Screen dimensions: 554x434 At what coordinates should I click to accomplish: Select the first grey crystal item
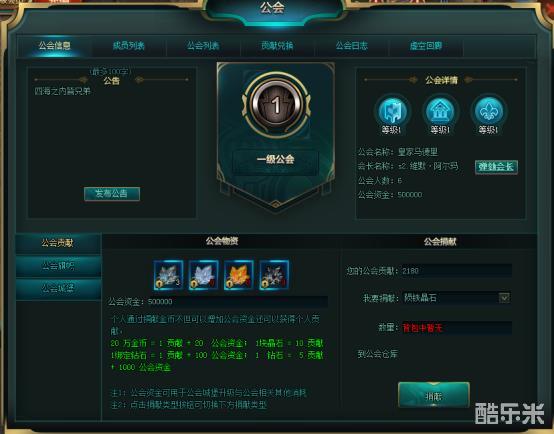(x=169, y=275)
